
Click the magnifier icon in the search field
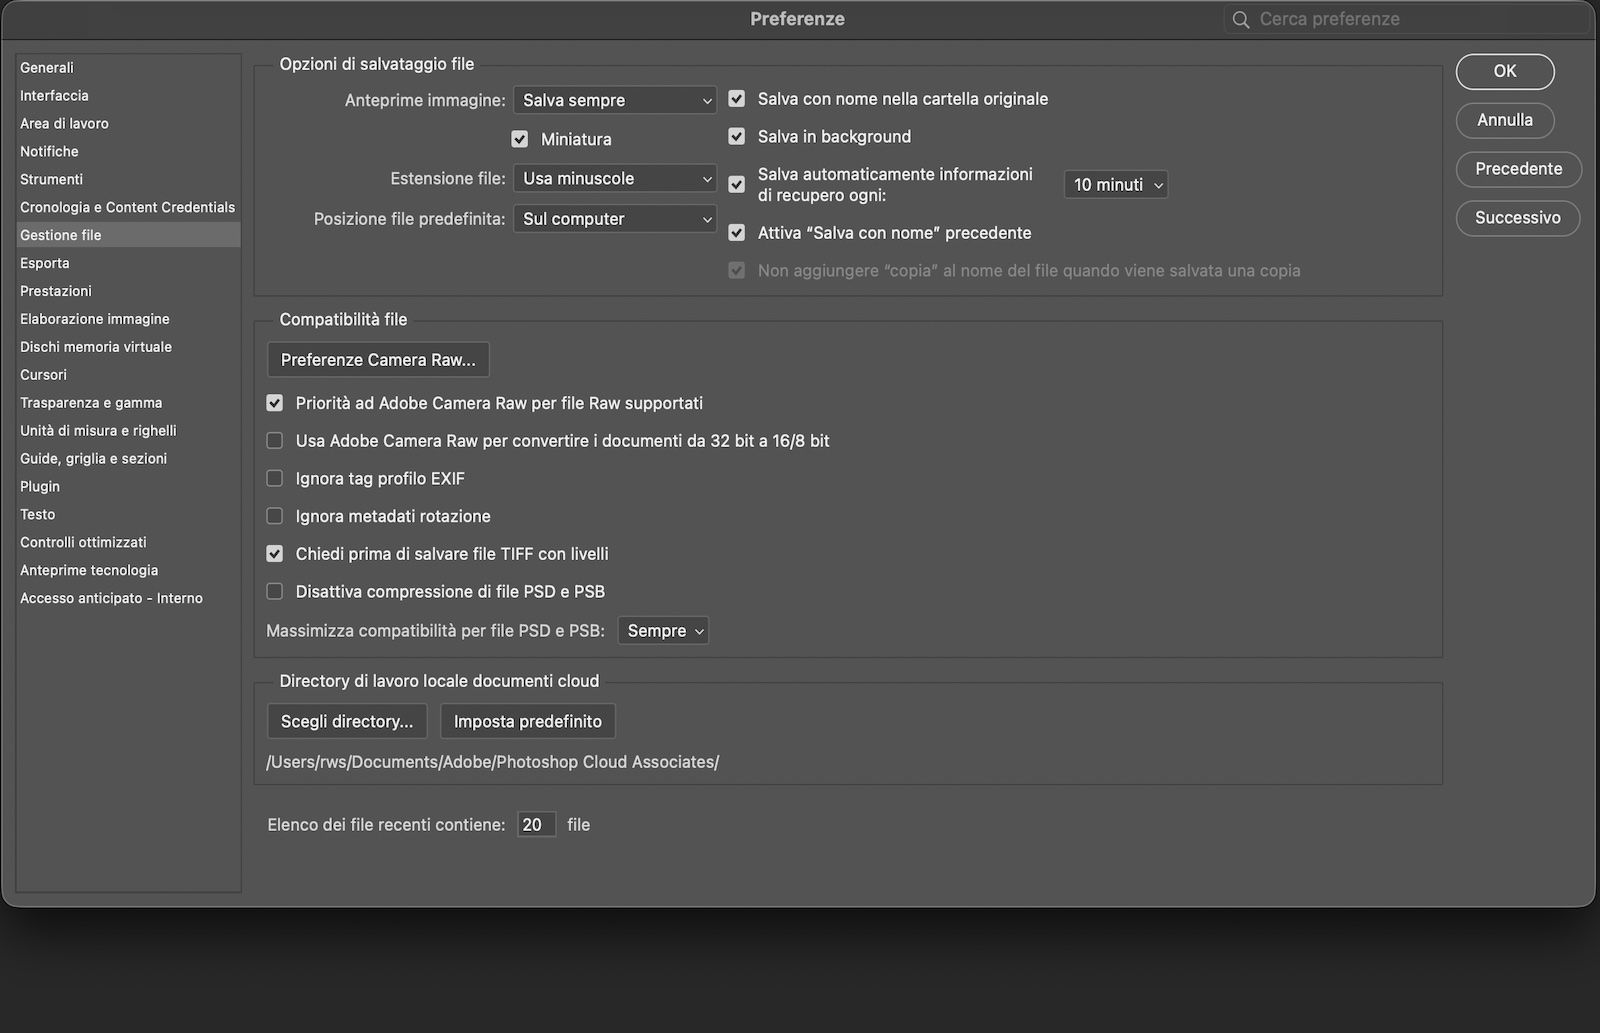point(1241,18)
